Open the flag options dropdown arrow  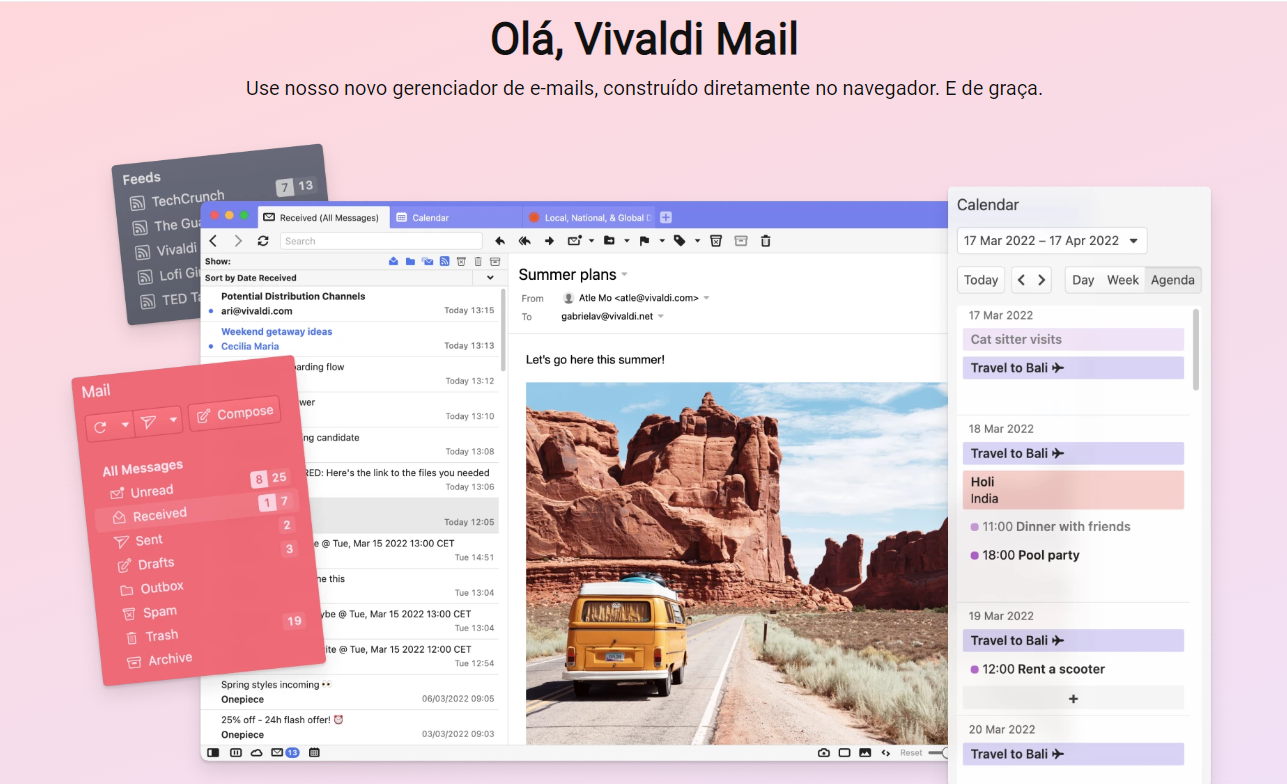coord(662,241)
